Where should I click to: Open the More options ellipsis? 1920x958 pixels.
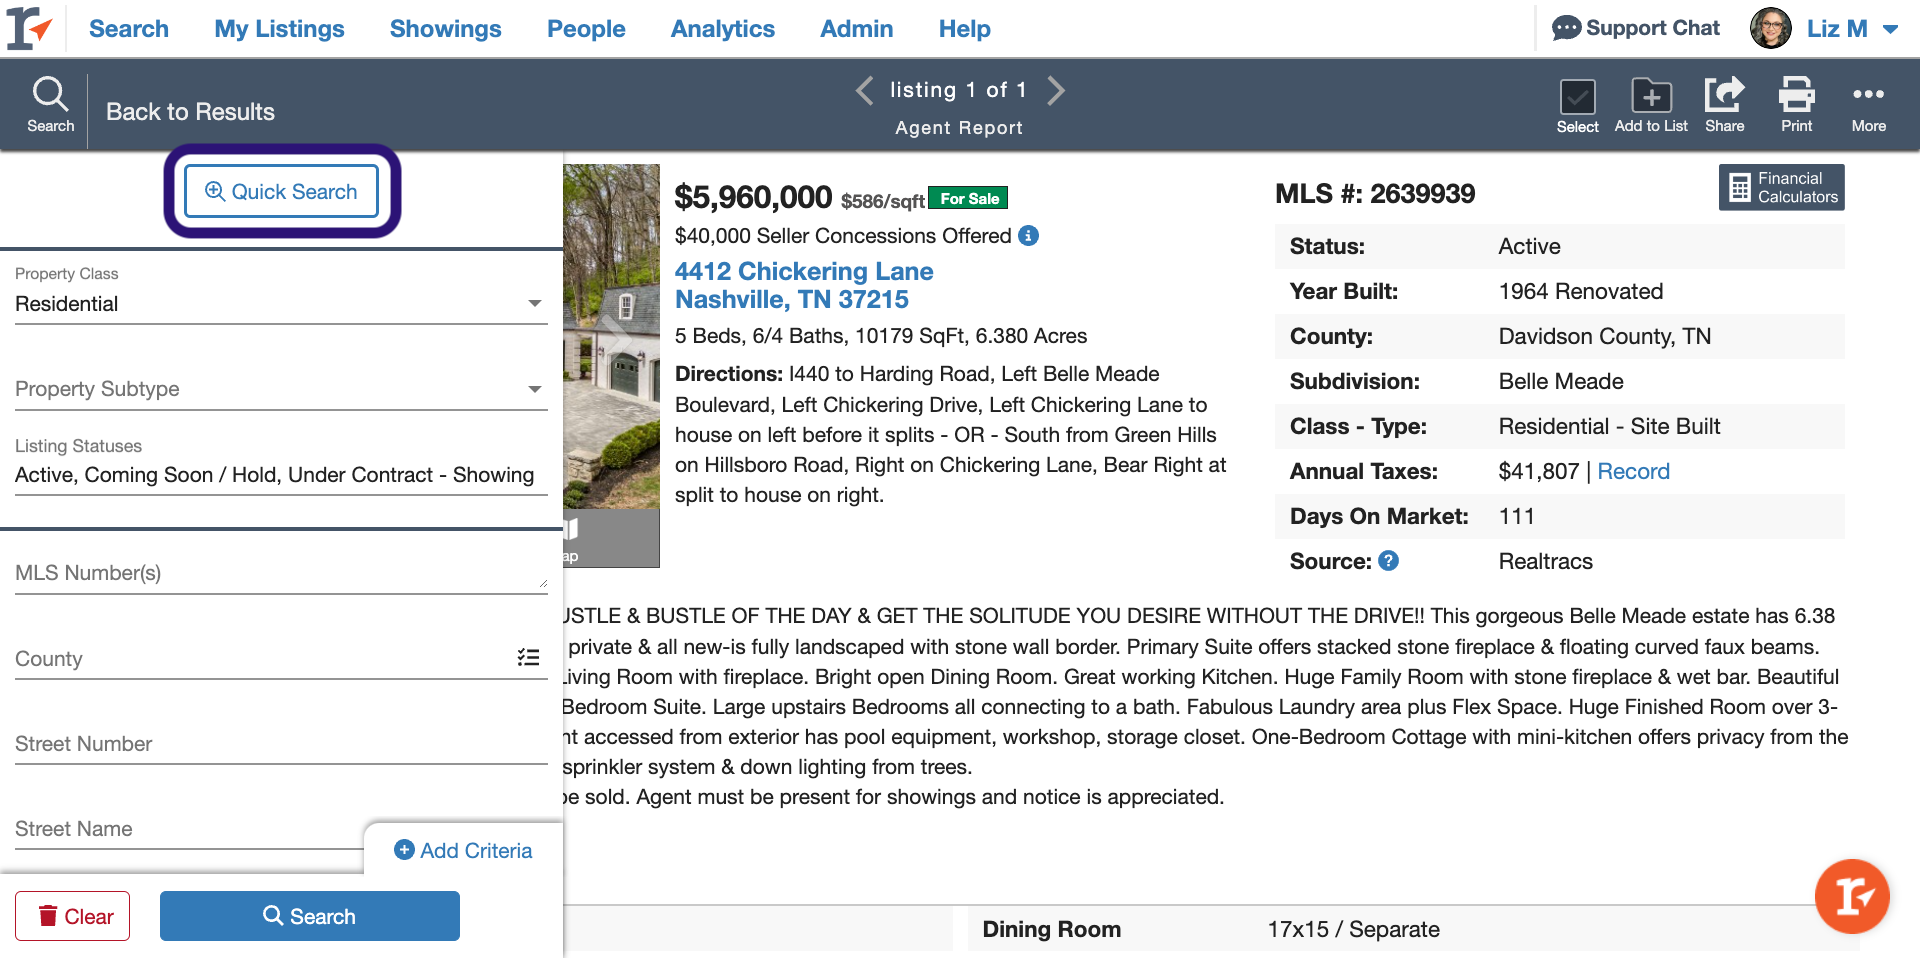(1868, 96)
